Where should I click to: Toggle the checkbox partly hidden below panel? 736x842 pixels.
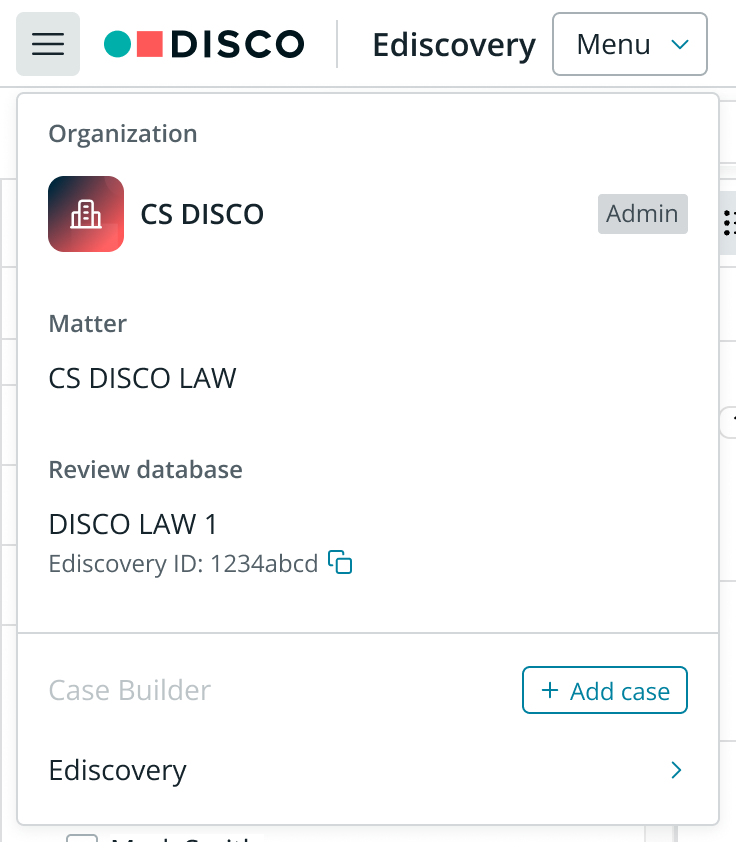tap(82, 838)
